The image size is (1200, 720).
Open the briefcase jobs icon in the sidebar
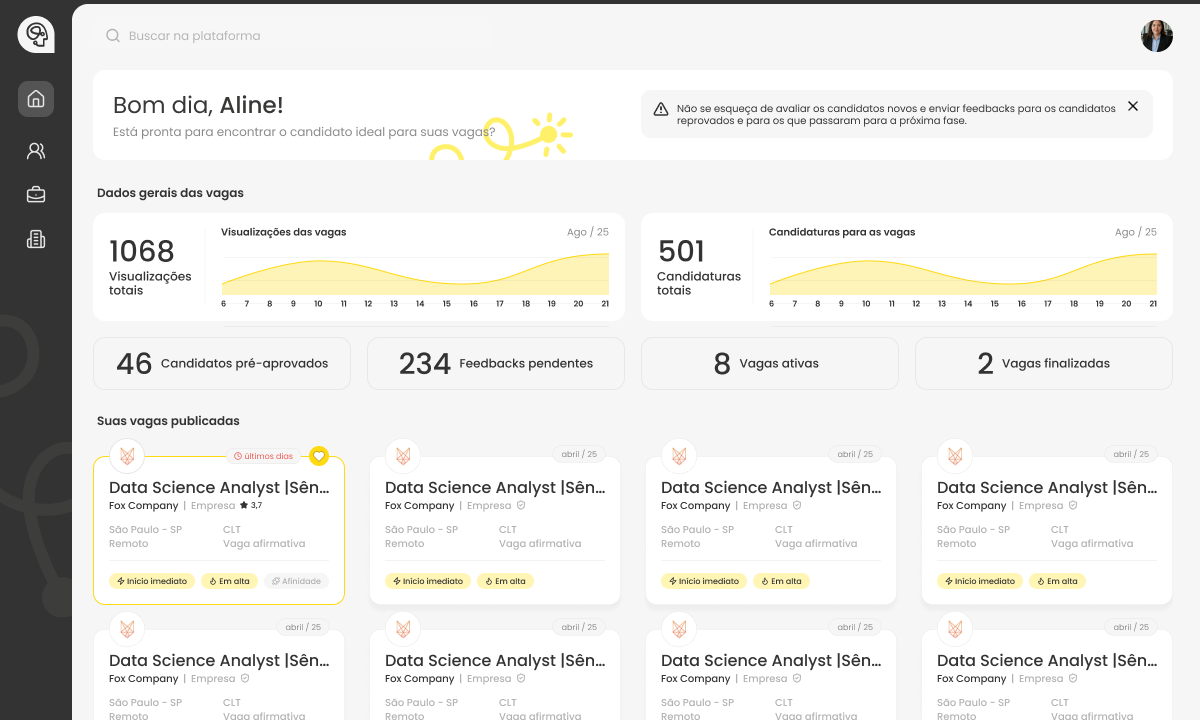(36, 195)
